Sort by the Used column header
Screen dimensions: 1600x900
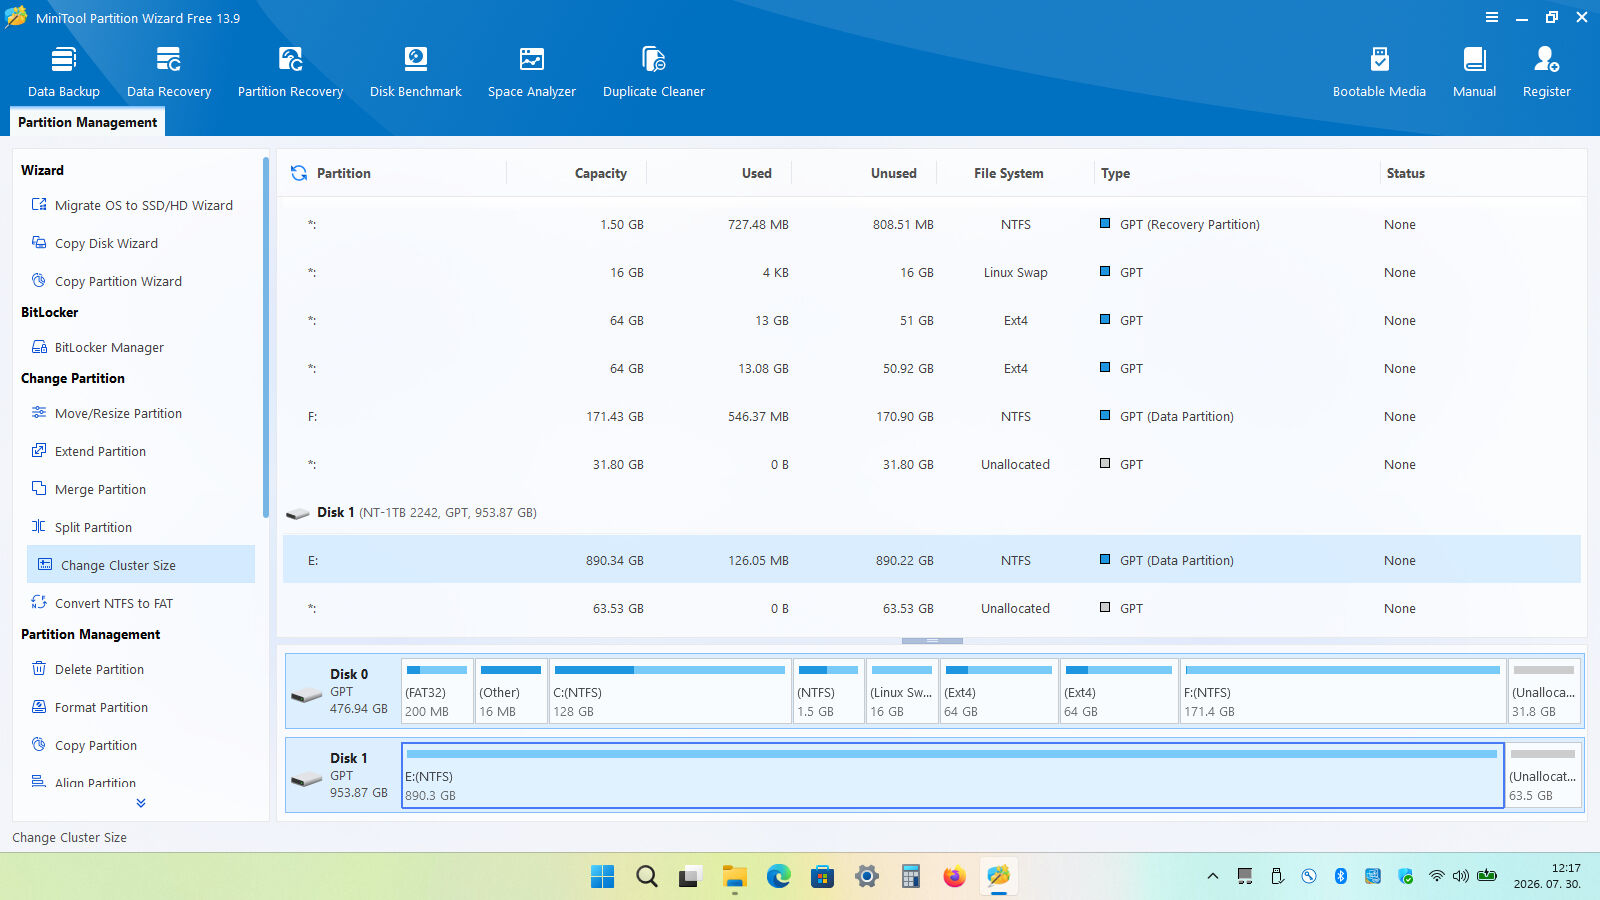pyautogui.click(x=756, y=173)
